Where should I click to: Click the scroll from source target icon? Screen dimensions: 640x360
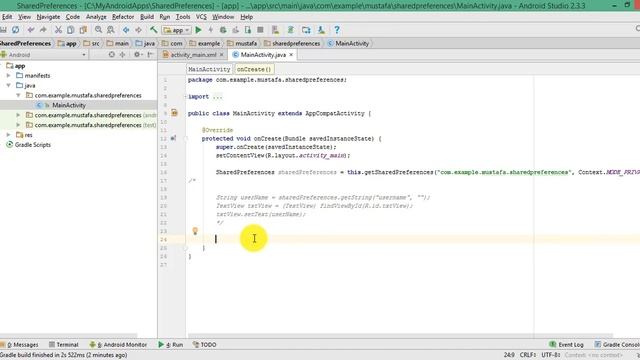[111, 55]
